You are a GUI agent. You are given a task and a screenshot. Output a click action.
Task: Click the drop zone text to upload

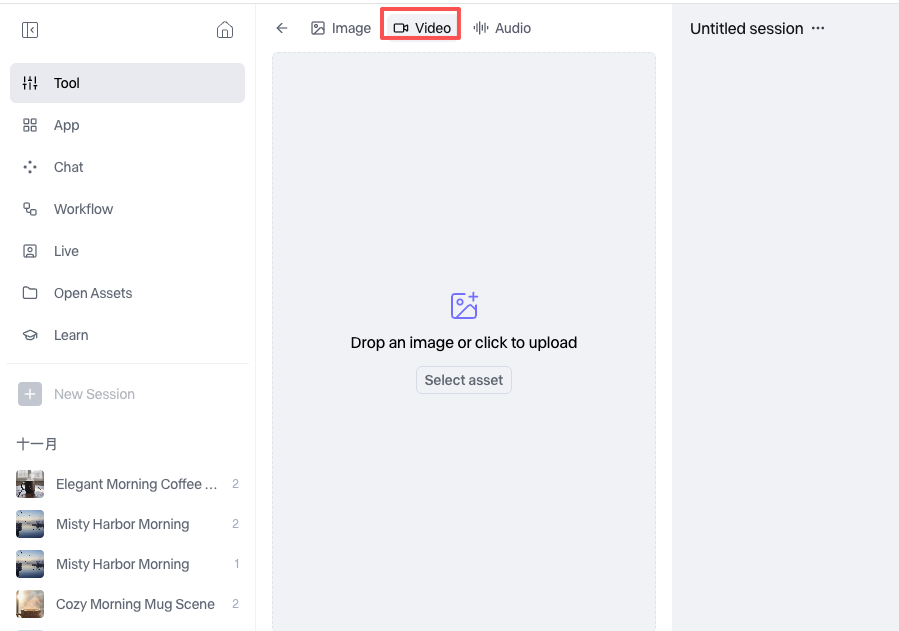tap(464, 342)
